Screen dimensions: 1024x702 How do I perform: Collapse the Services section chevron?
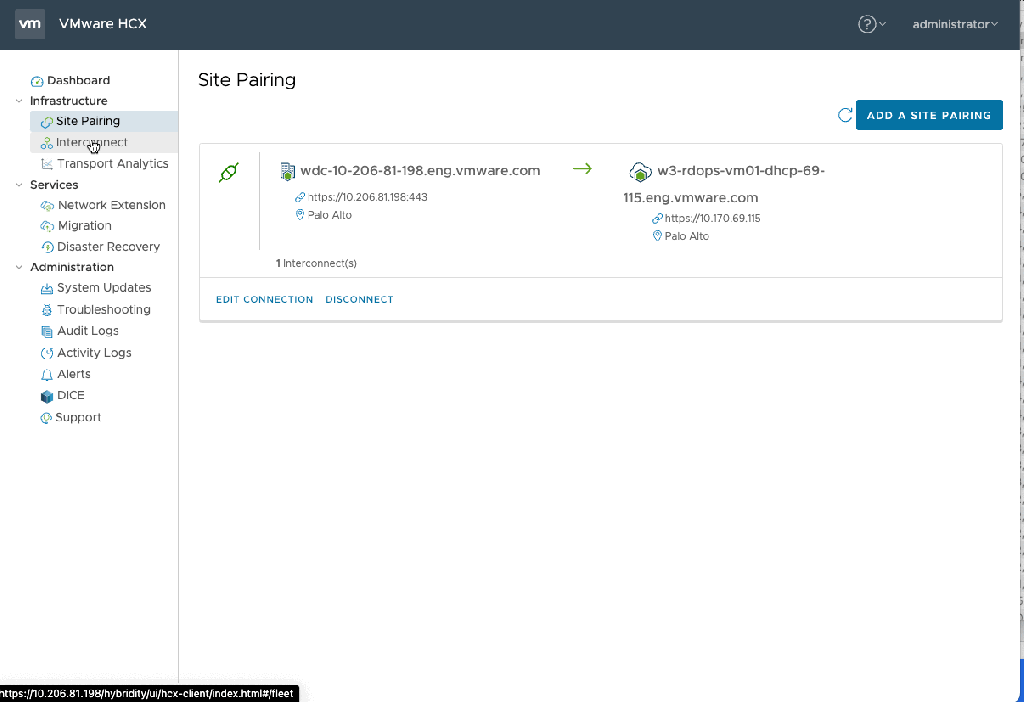(20, 185)
